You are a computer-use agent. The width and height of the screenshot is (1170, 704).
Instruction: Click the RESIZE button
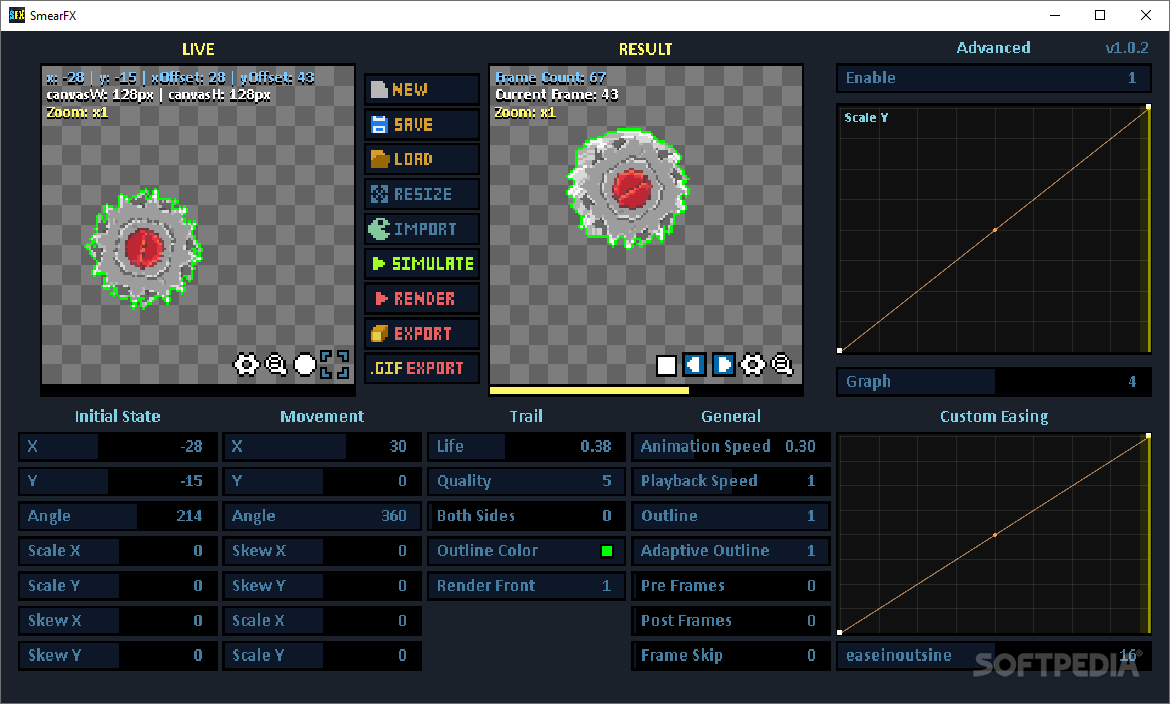(422, 194)
